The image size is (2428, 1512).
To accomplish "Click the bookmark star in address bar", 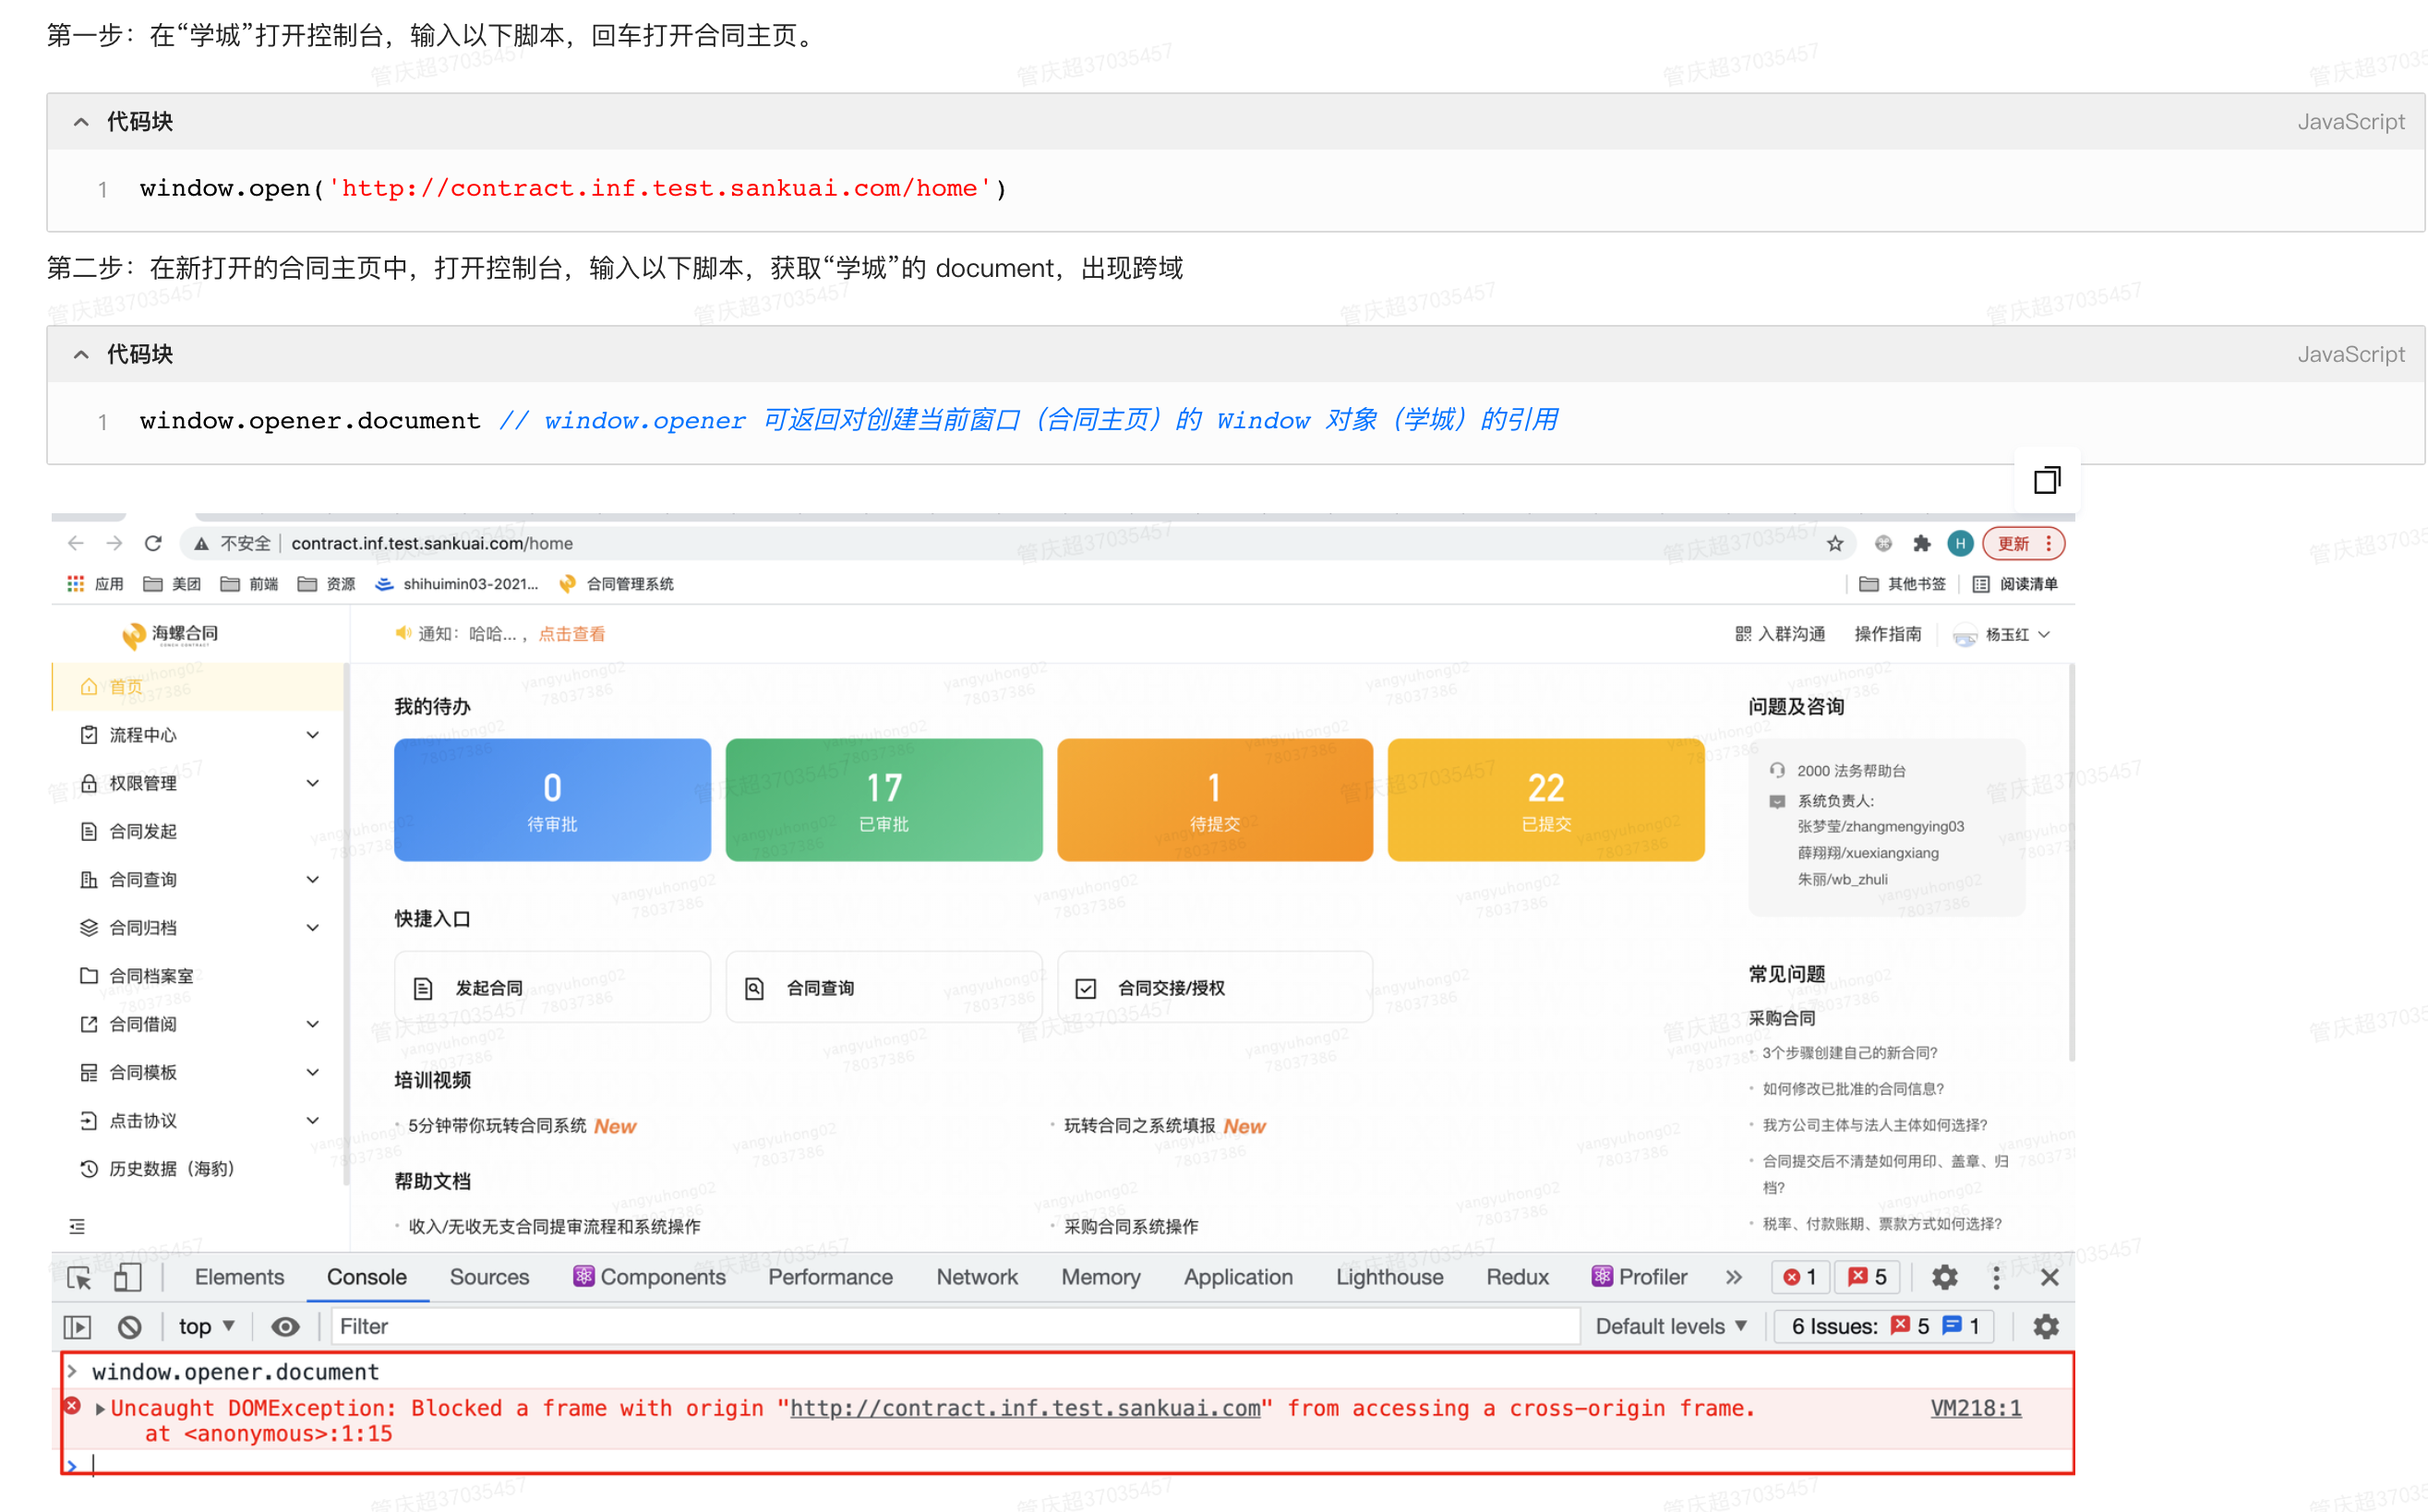I will (x=1834, y=543).
